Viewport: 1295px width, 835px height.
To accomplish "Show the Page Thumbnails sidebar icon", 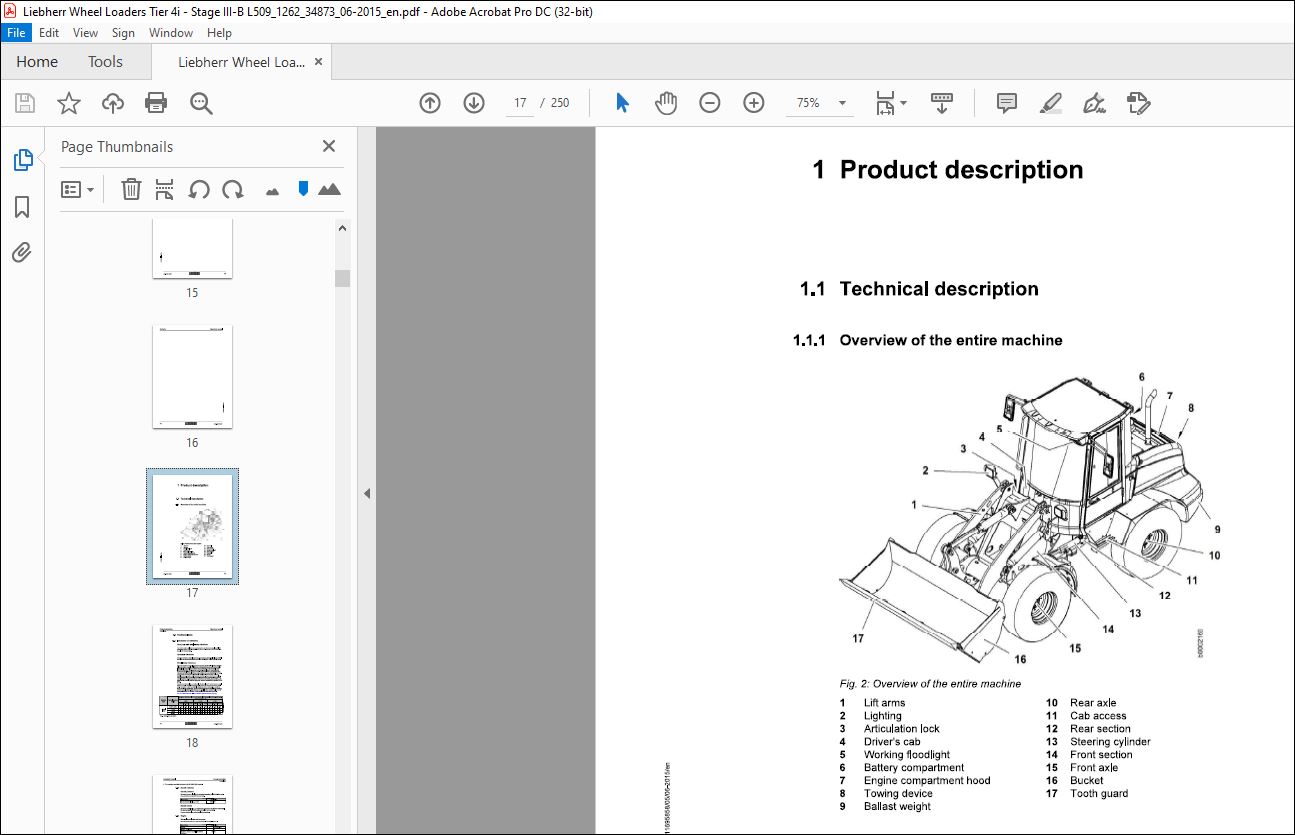I will [x=22, y=160].
